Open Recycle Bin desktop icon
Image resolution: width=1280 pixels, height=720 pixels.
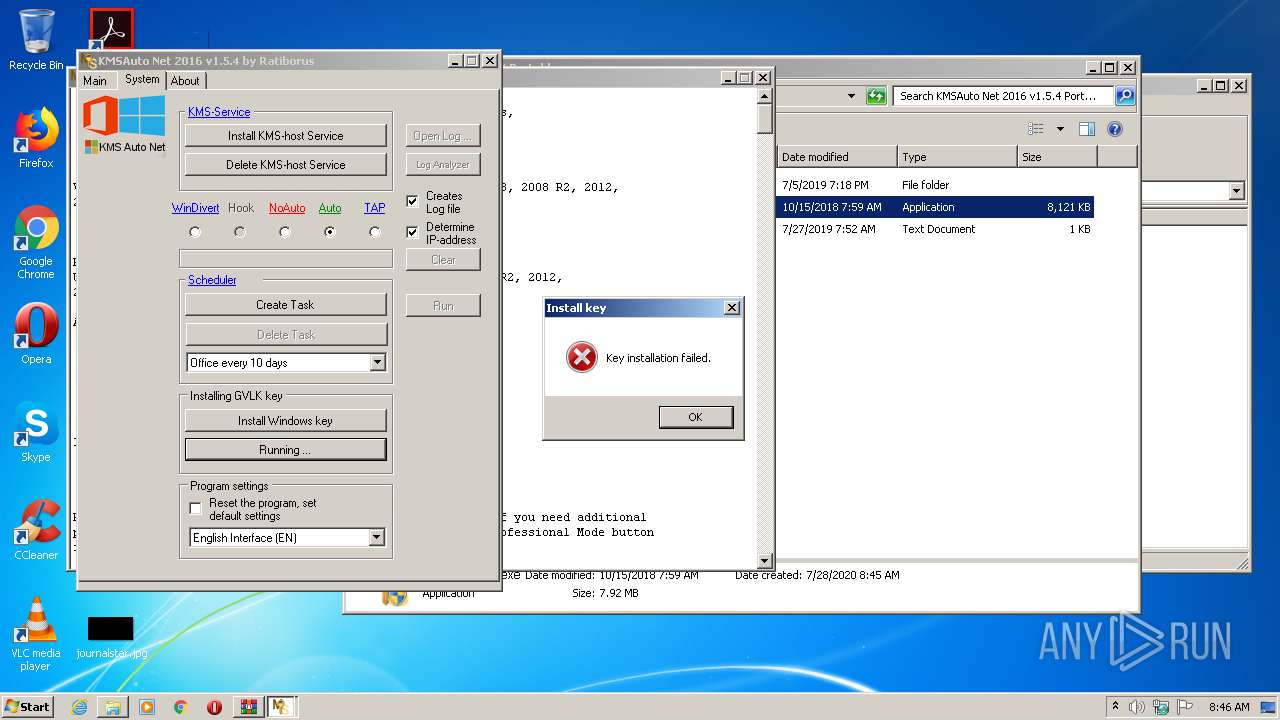(x=36, y=40)
